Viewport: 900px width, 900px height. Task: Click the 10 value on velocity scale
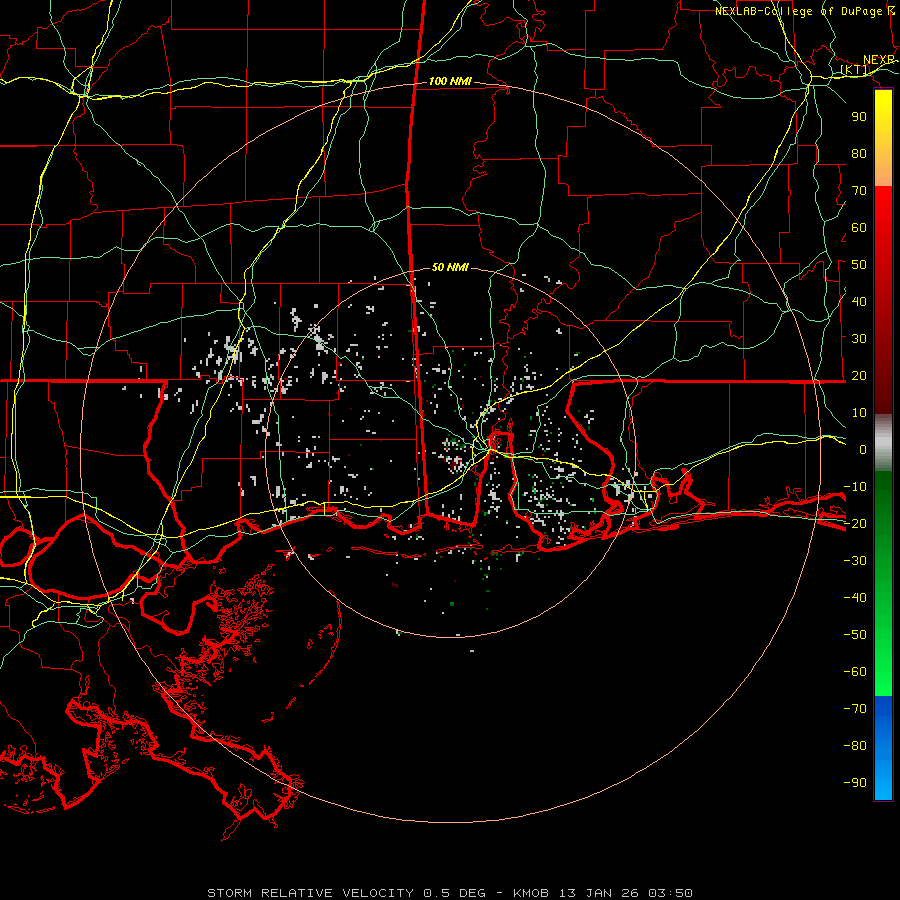(859, 413)
